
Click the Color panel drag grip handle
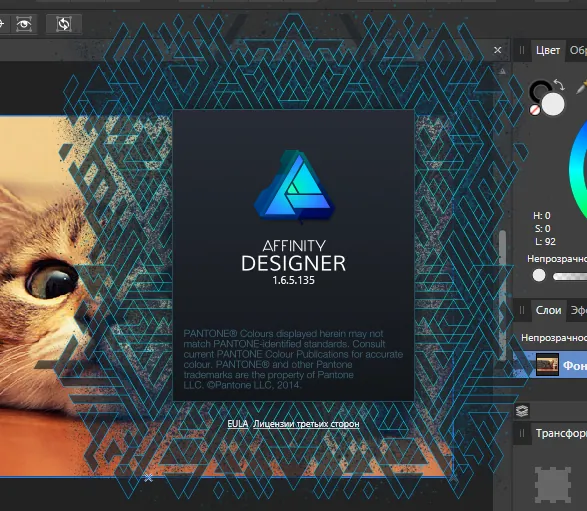[x=522, y=50]
